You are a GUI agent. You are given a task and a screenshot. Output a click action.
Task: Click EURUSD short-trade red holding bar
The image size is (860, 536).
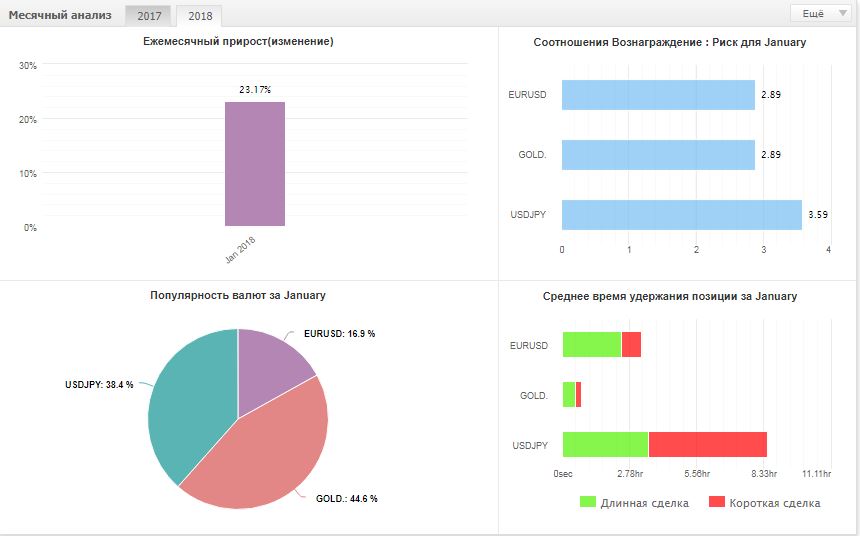(x=631, y=345)
